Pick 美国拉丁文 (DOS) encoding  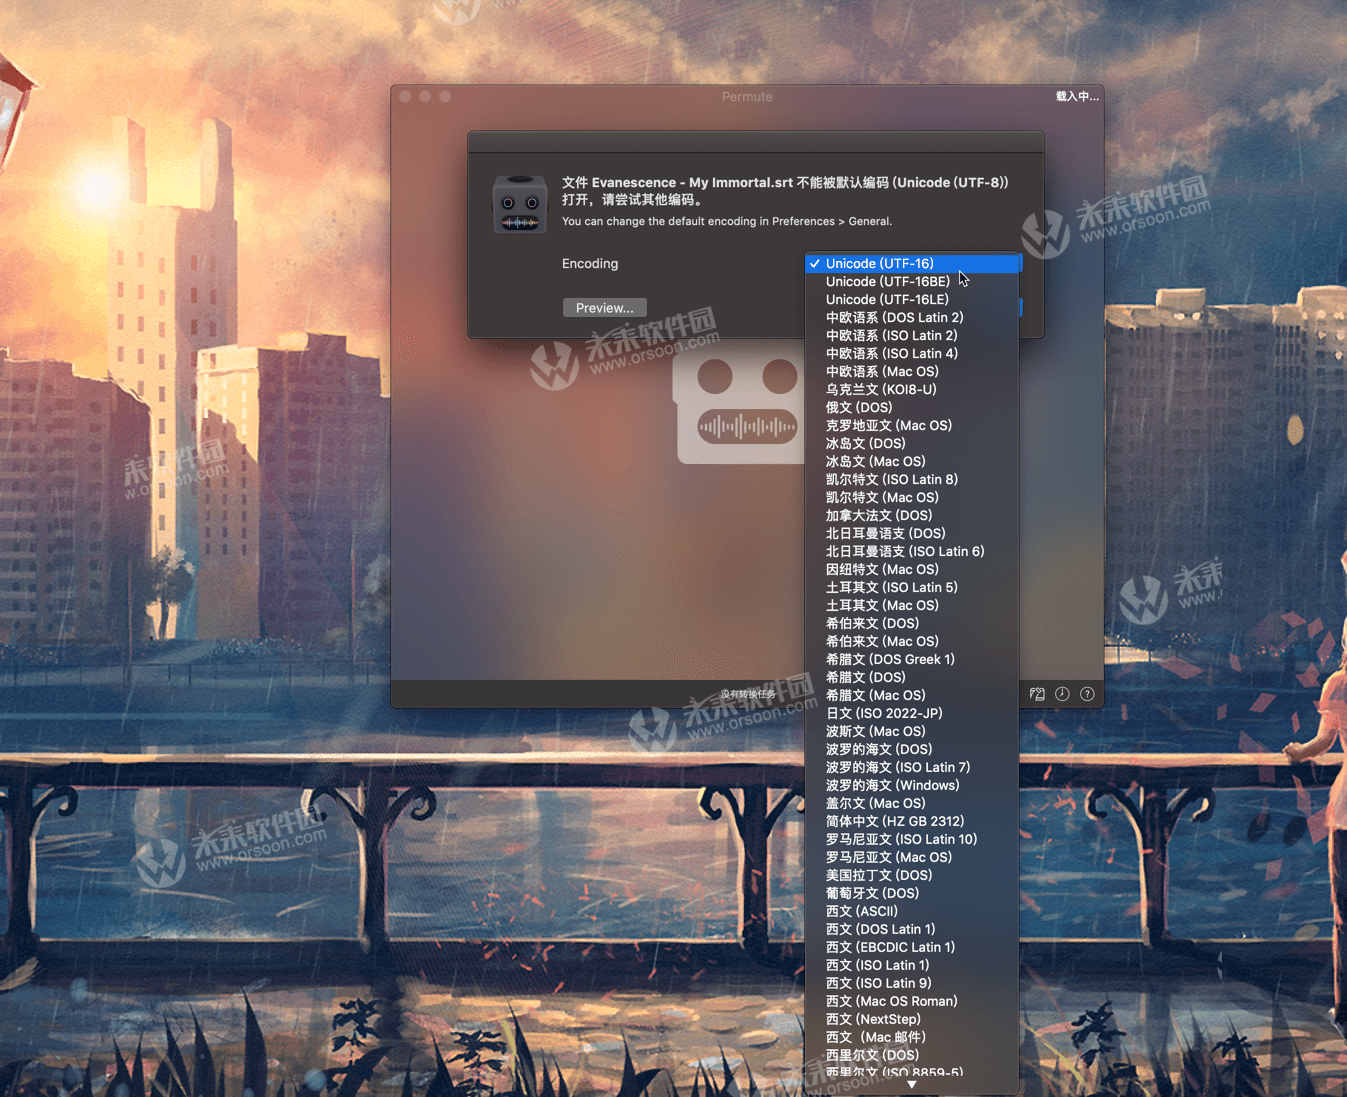[x=912, y=876]
